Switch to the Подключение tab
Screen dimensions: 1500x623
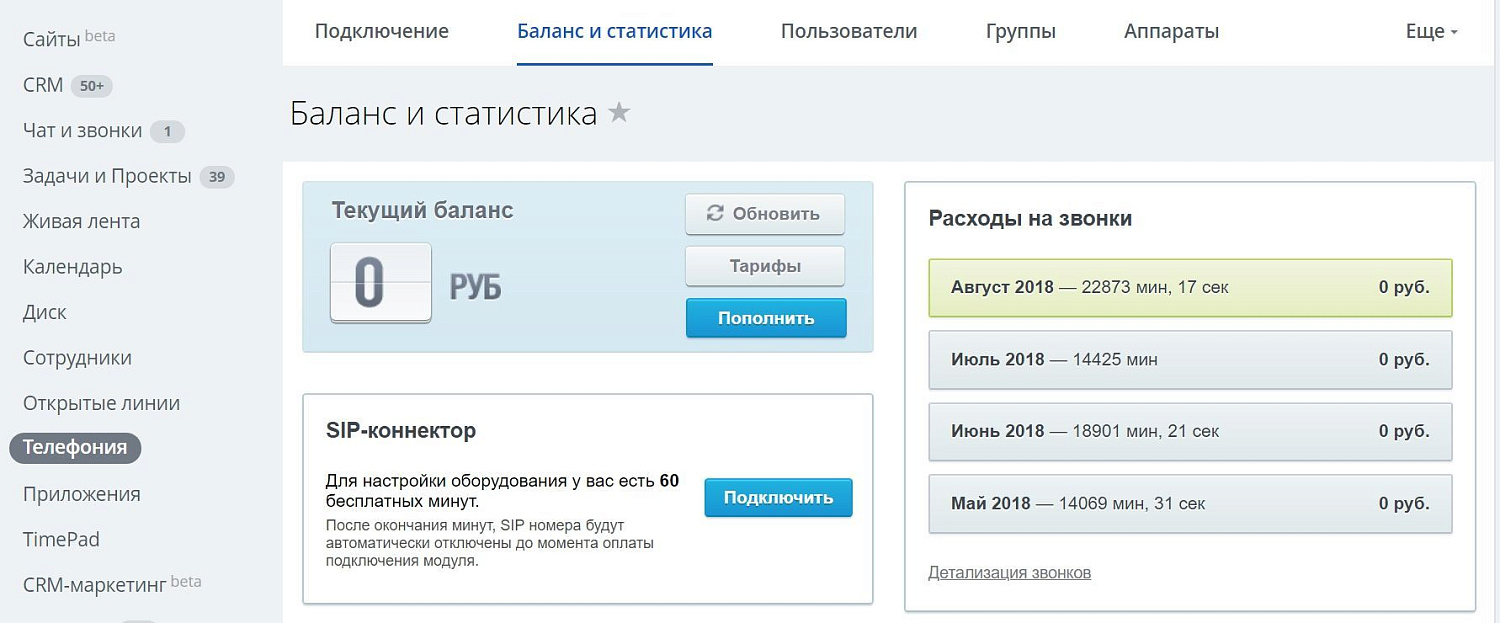pyautogui.click(x=380, y=31)
